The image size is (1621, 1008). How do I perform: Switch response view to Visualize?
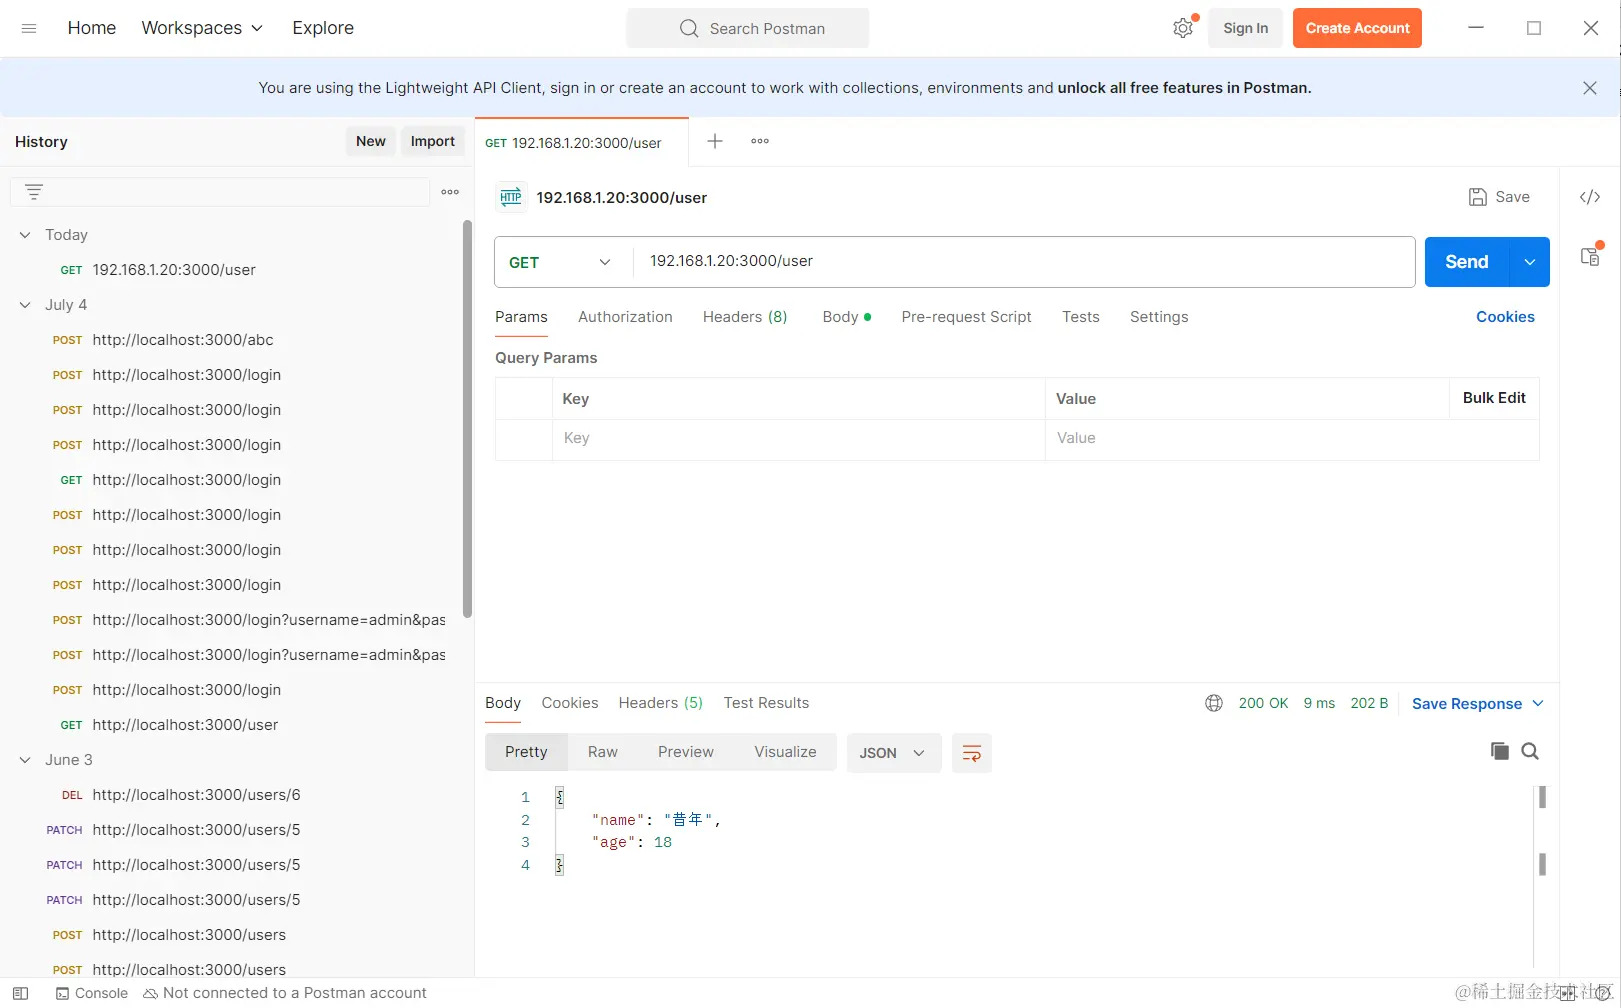pyautogui.click(x=785, y=752)
